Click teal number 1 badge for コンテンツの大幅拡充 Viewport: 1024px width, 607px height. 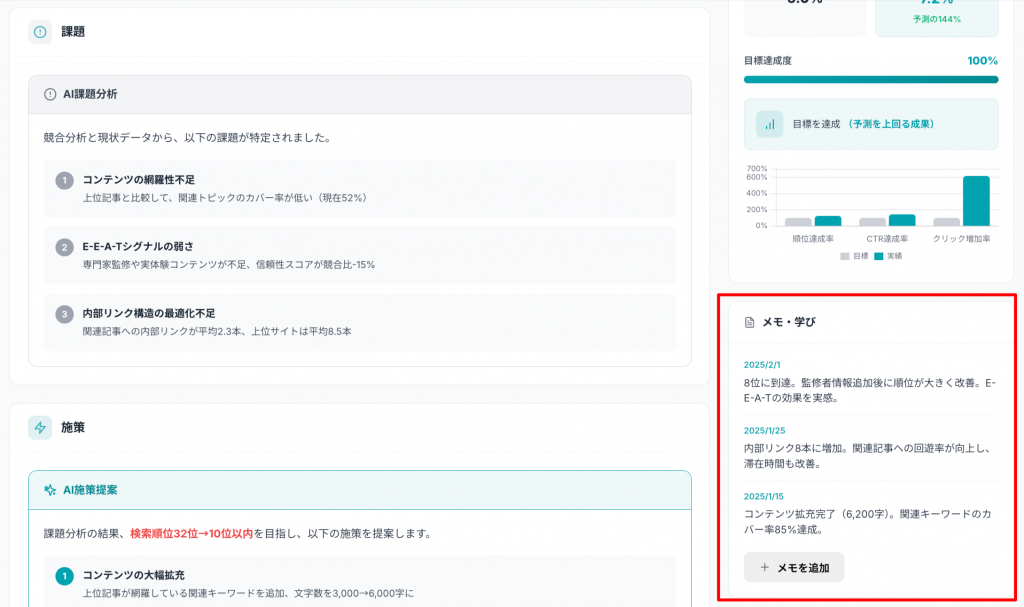click(x=65, y=576)
